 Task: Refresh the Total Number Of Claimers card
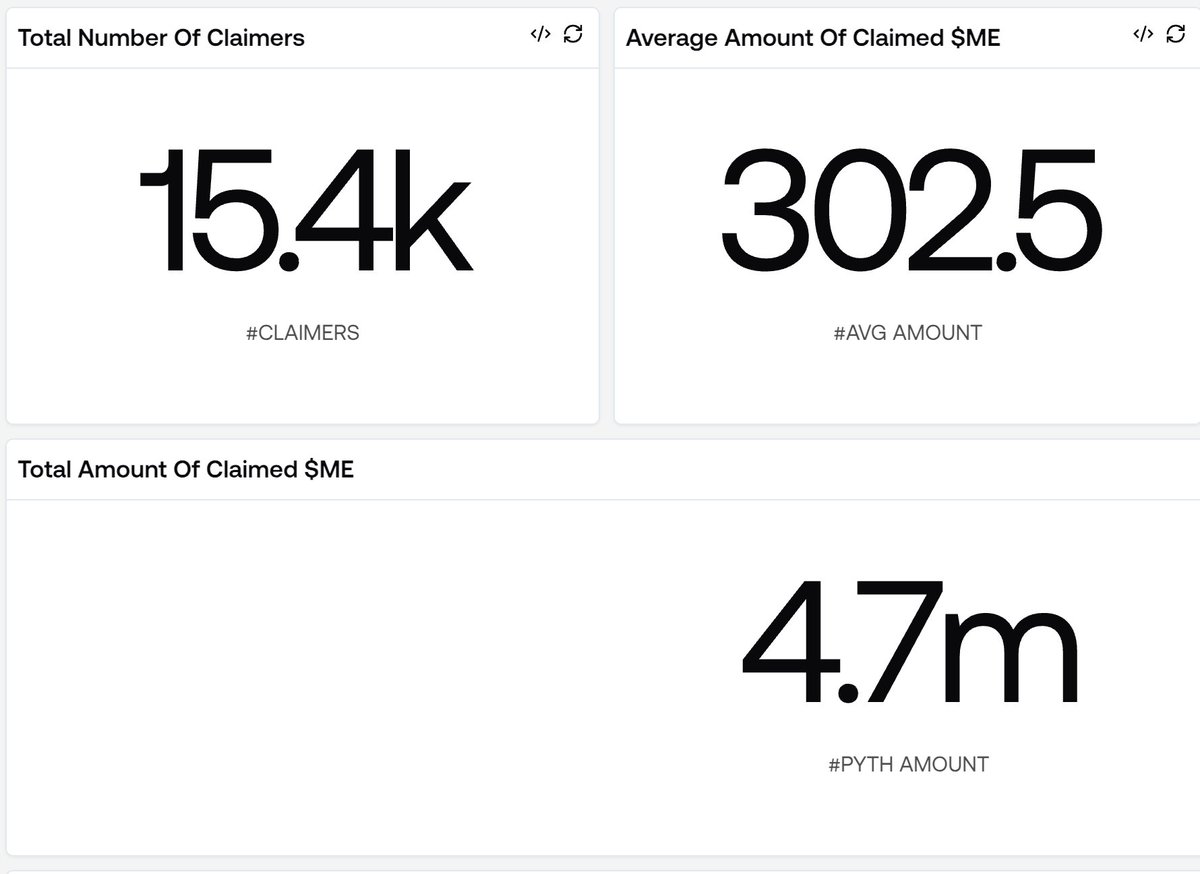(573, 35)
